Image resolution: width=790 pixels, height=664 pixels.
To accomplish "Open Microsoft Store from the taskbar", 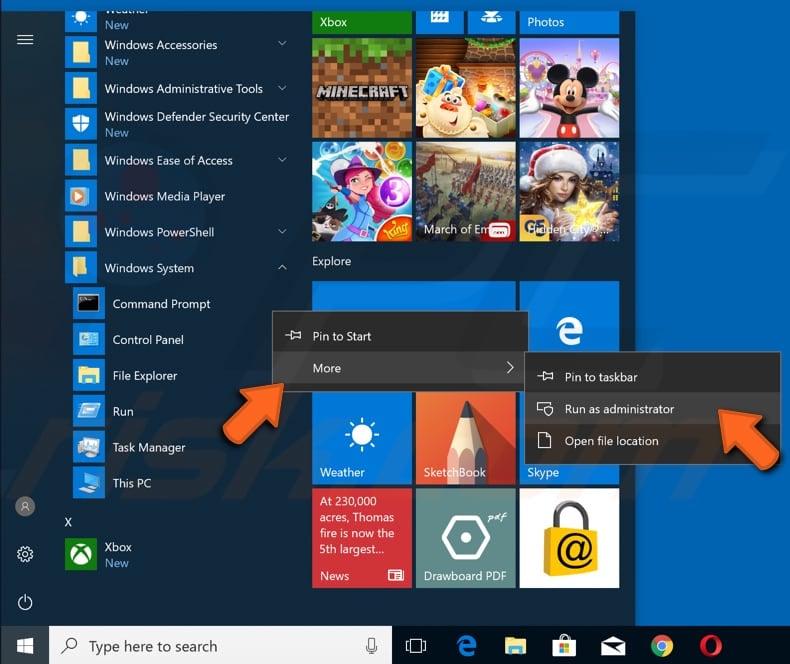I will tap(564, 645).
